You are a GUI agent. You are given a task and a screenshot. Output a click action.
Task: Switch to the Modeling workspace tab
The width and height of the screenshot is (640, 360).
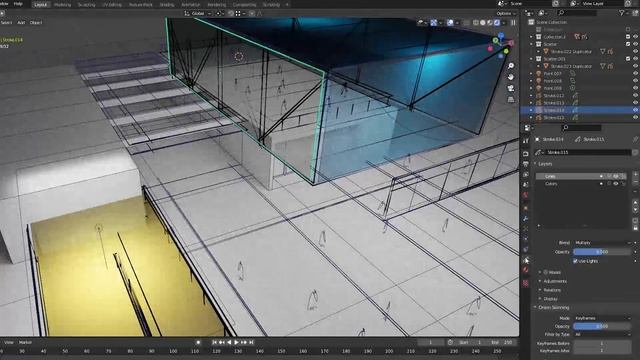[62, 5]
